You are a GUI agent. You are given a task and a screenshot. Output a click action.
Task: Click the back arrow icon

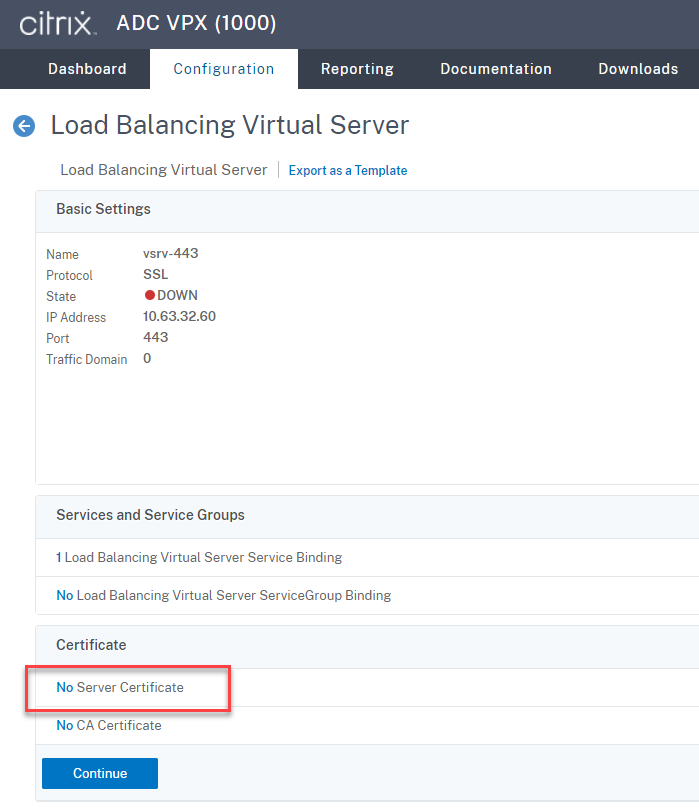point(23,126)
